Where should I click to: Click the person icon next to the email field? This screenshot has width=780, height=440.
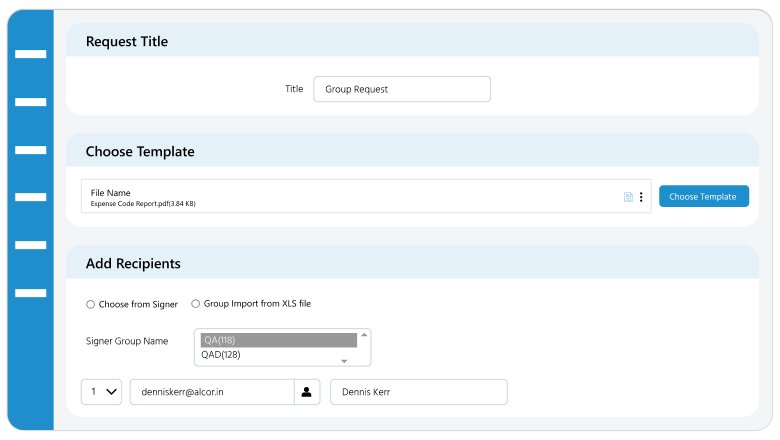308,392
